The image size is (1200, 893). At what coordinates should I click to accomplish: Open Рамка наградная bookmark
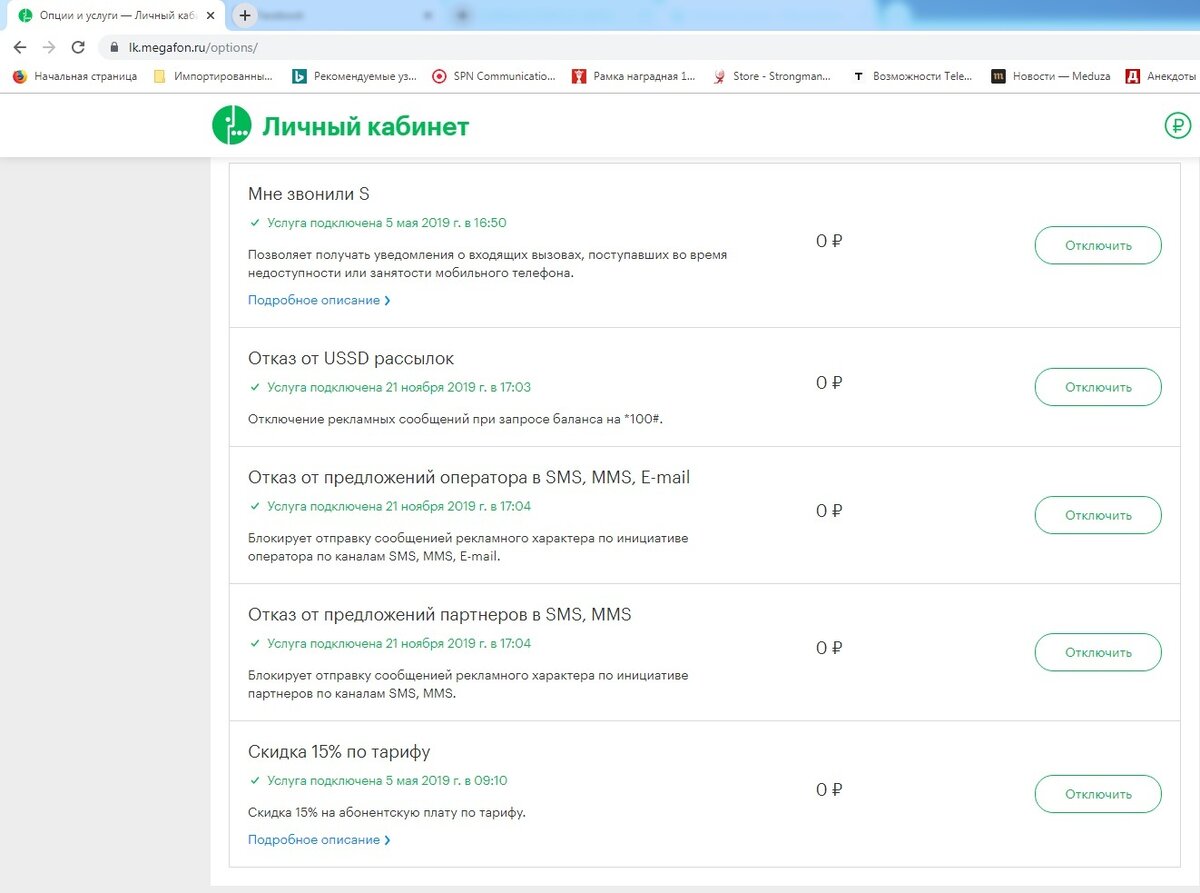pos(634,76)
